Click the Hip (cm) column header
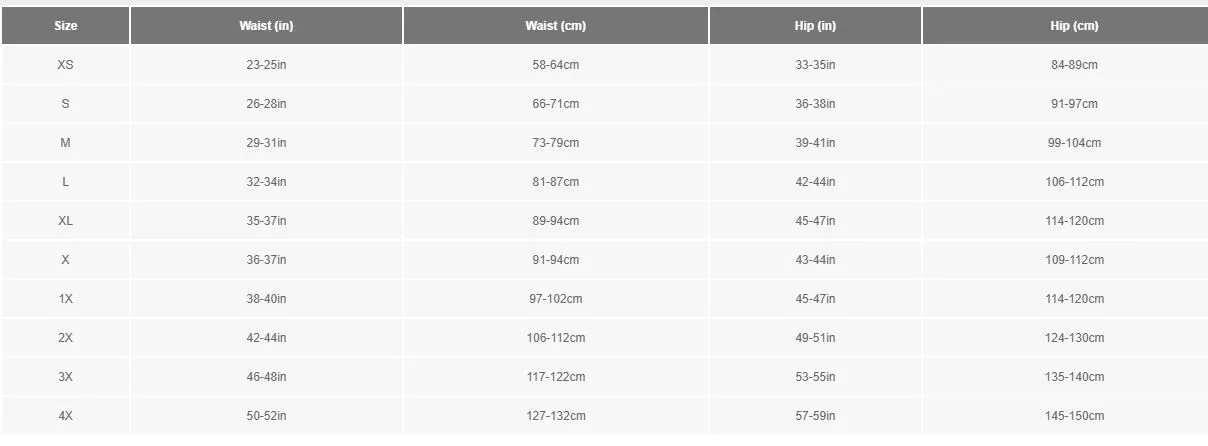 (1074, 26)
